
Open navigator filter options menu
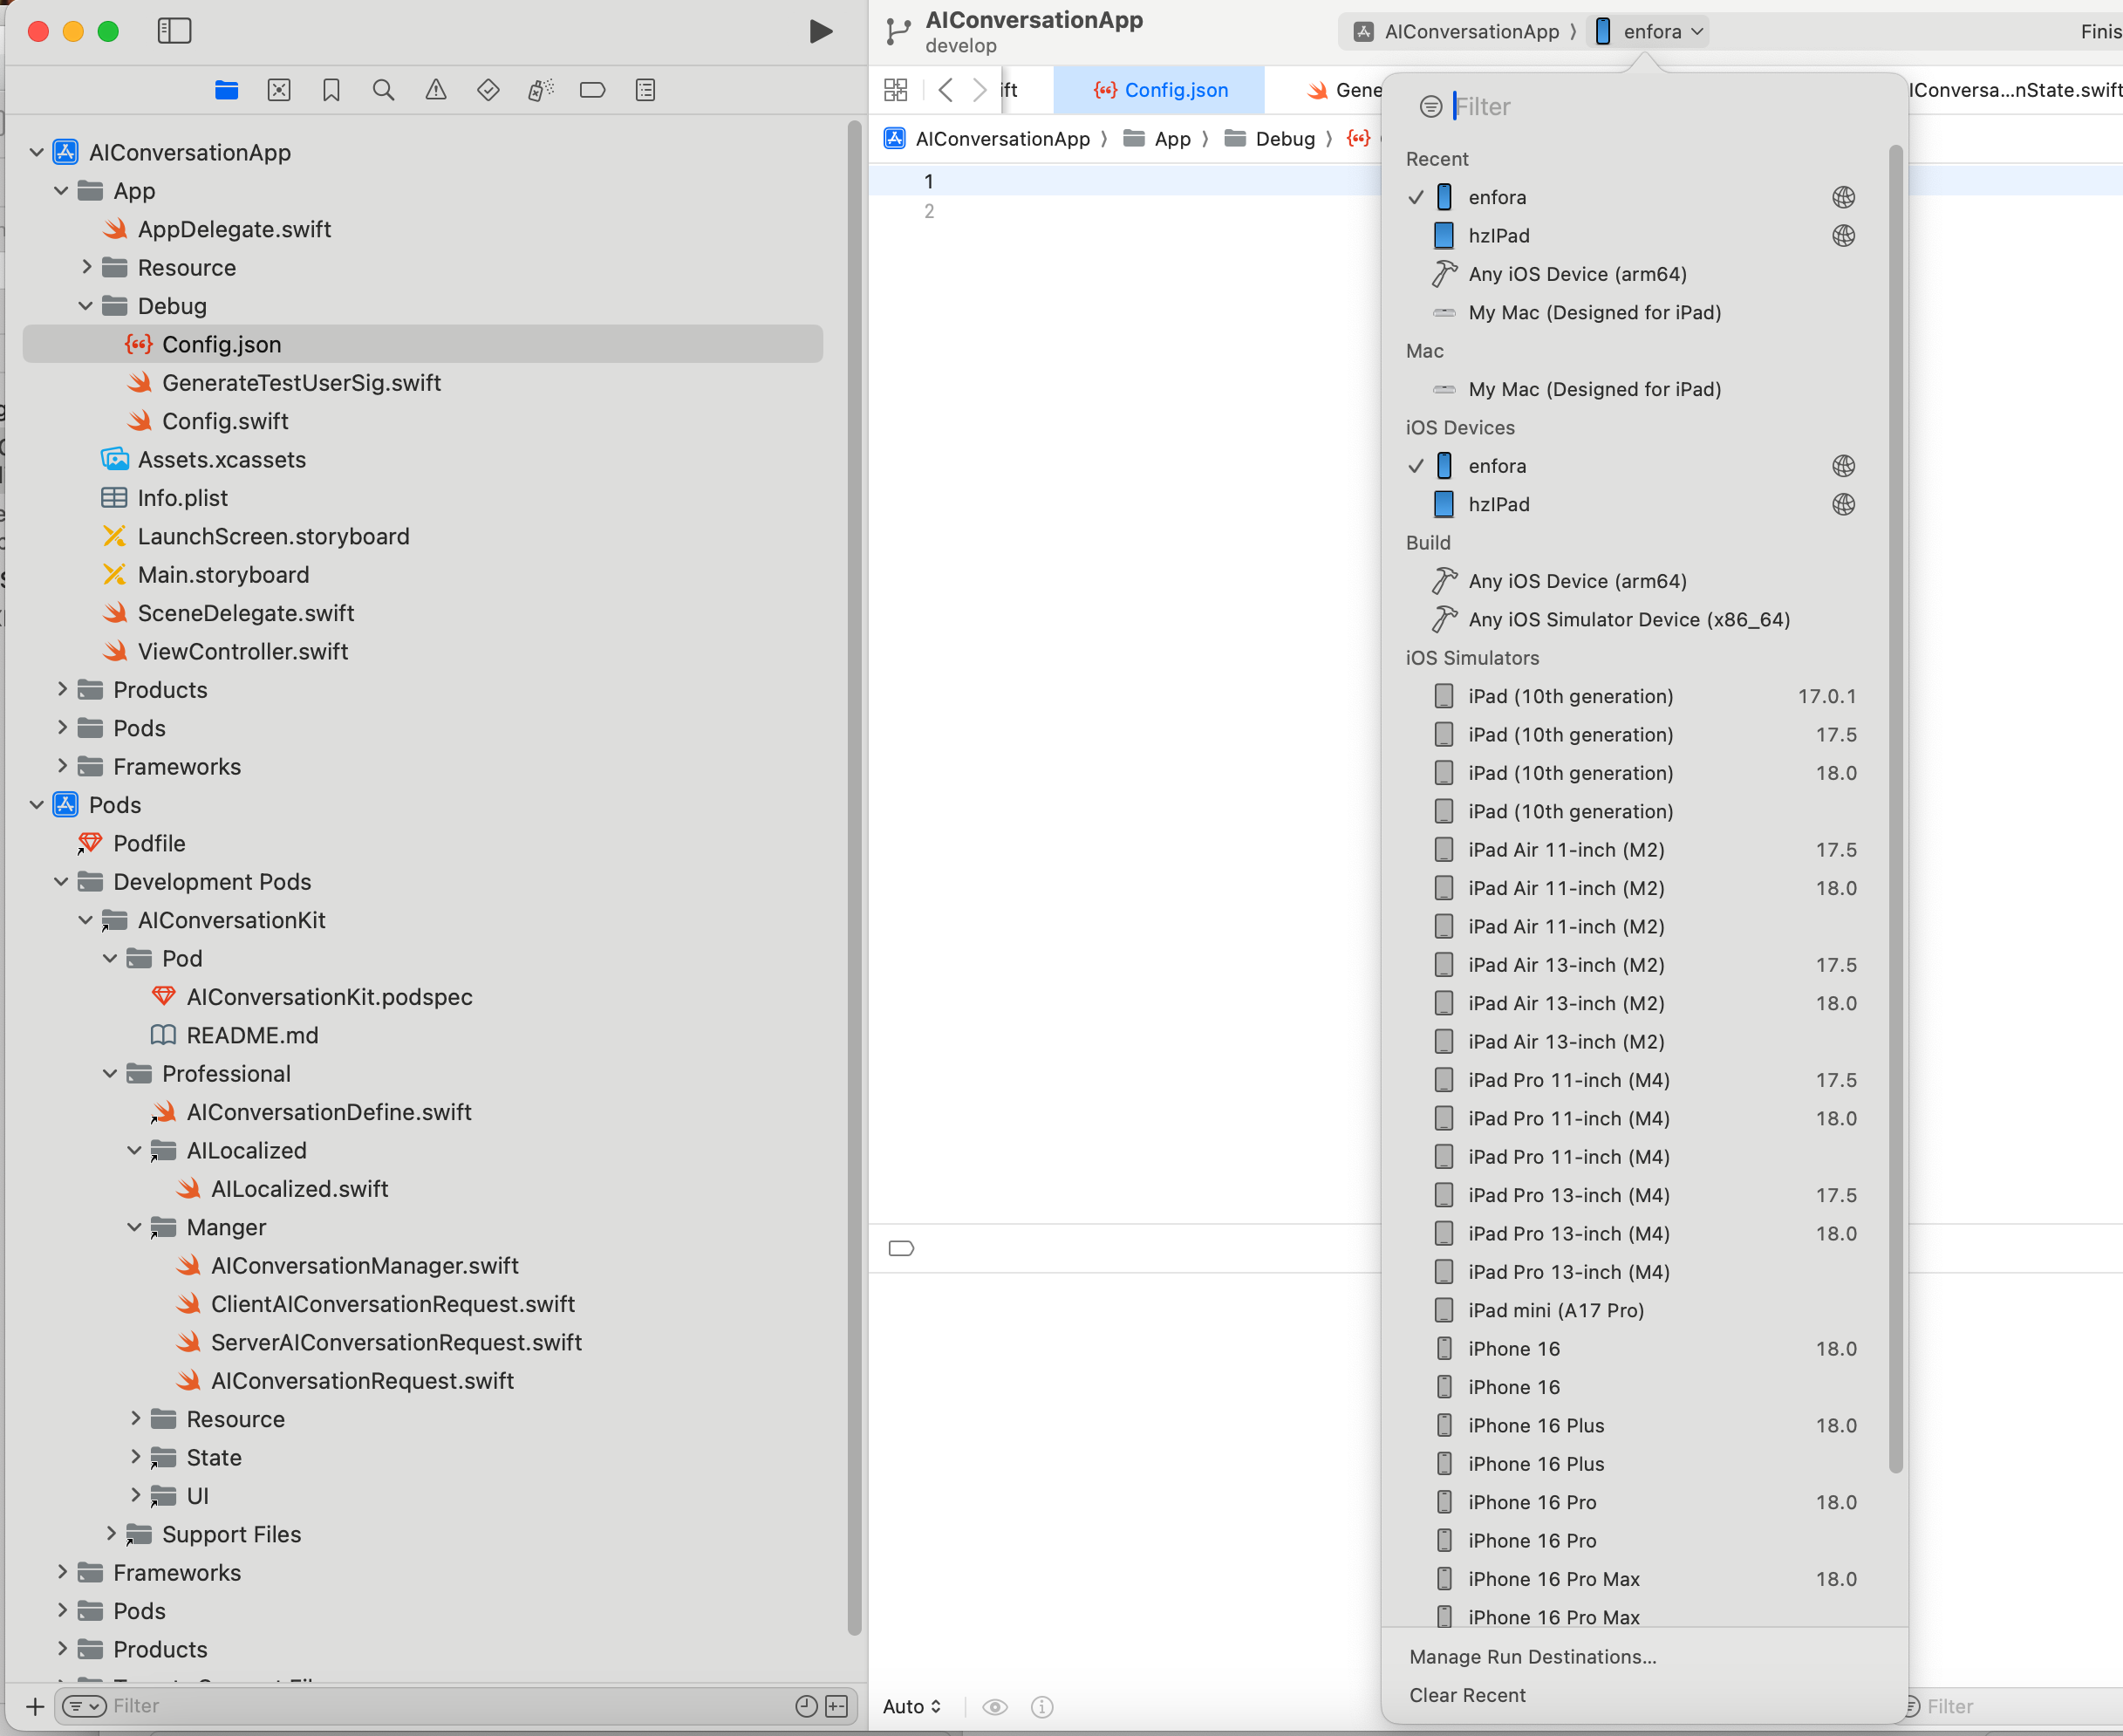[x=84, y=1706]
